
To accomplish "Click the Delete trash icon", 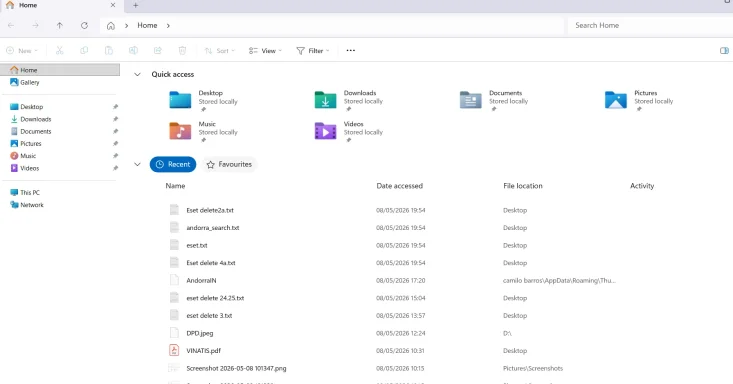I will pyautogui.click(x=182, y=51).
